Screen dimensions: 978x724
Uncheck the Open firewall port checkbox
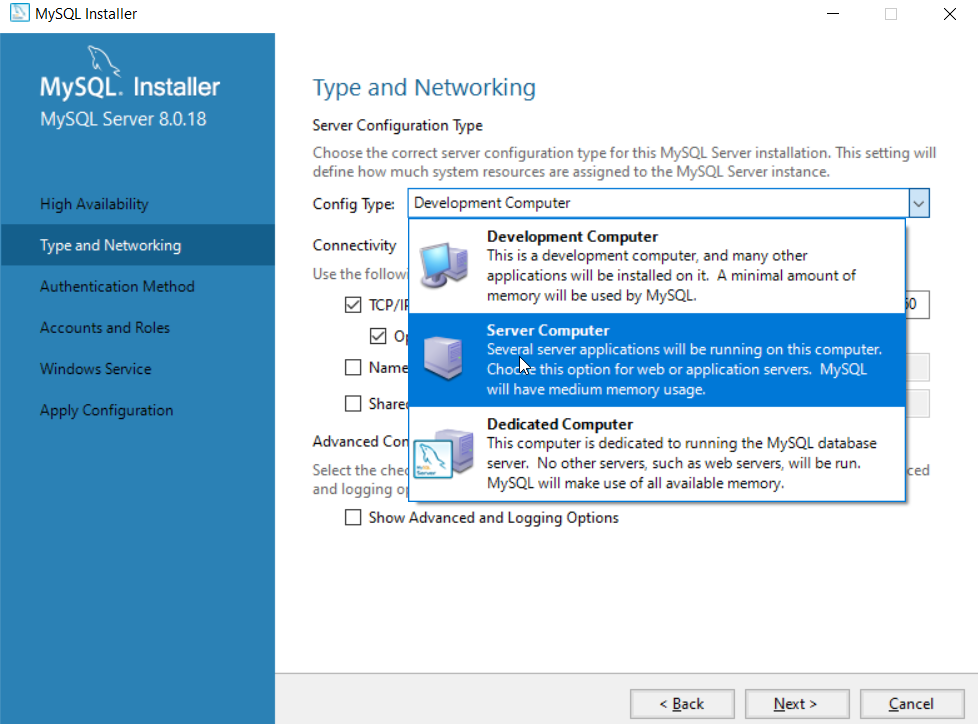point(378,336)
